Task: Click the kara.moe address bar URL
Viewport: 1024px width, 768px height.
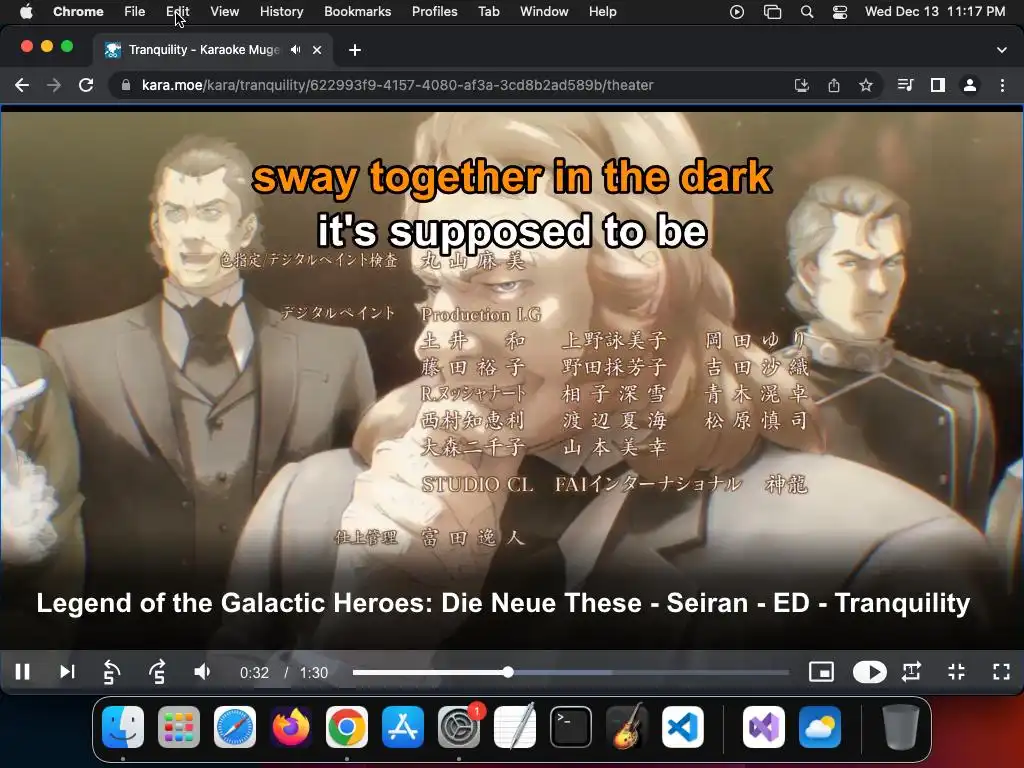Action: click(398, 85)
